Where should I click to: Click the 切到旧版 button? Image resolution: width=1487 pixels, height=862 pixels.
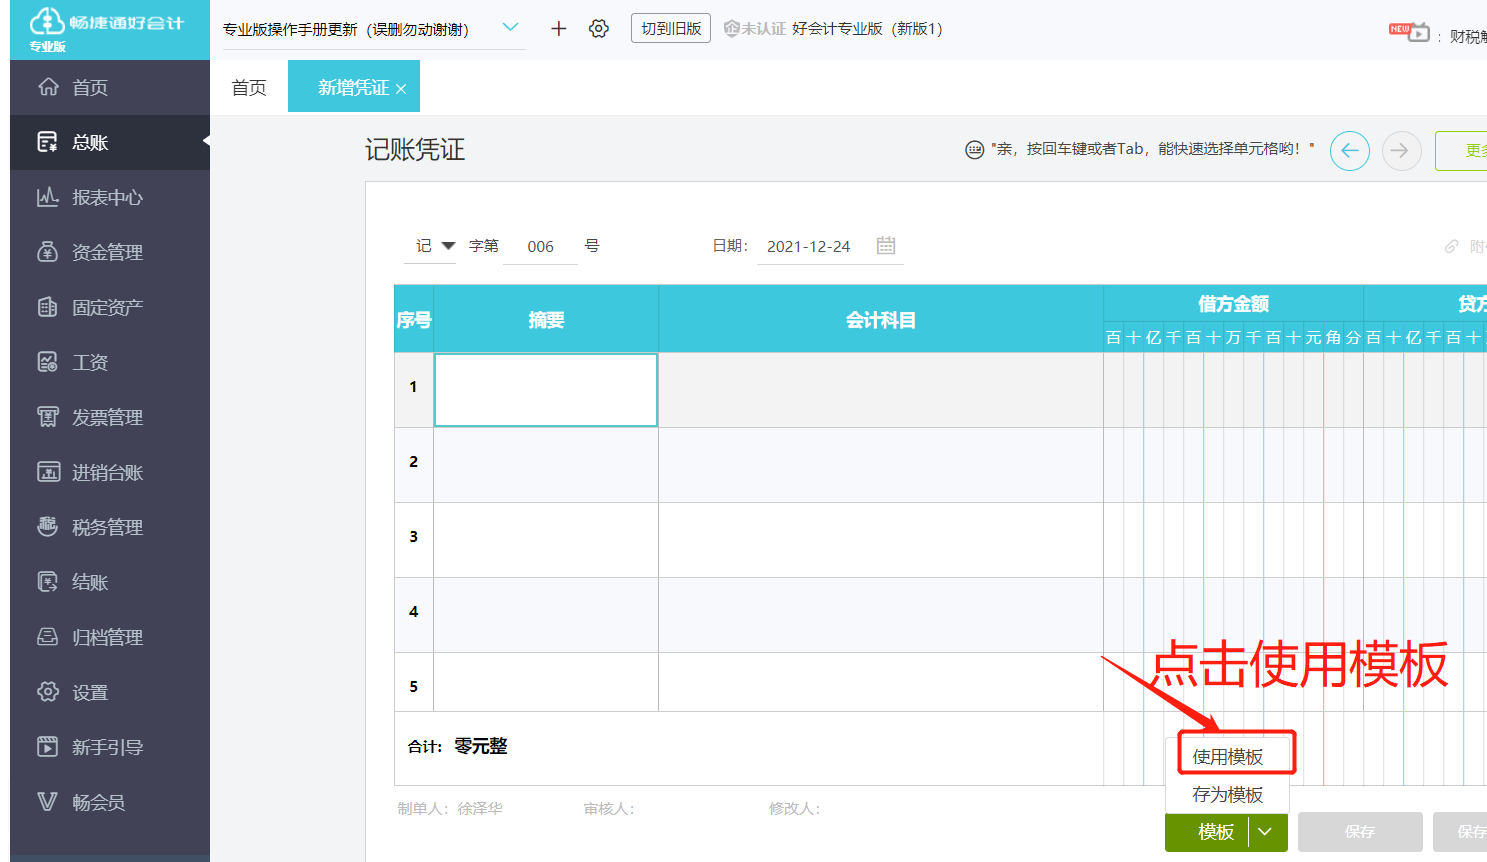coord(671,29)
